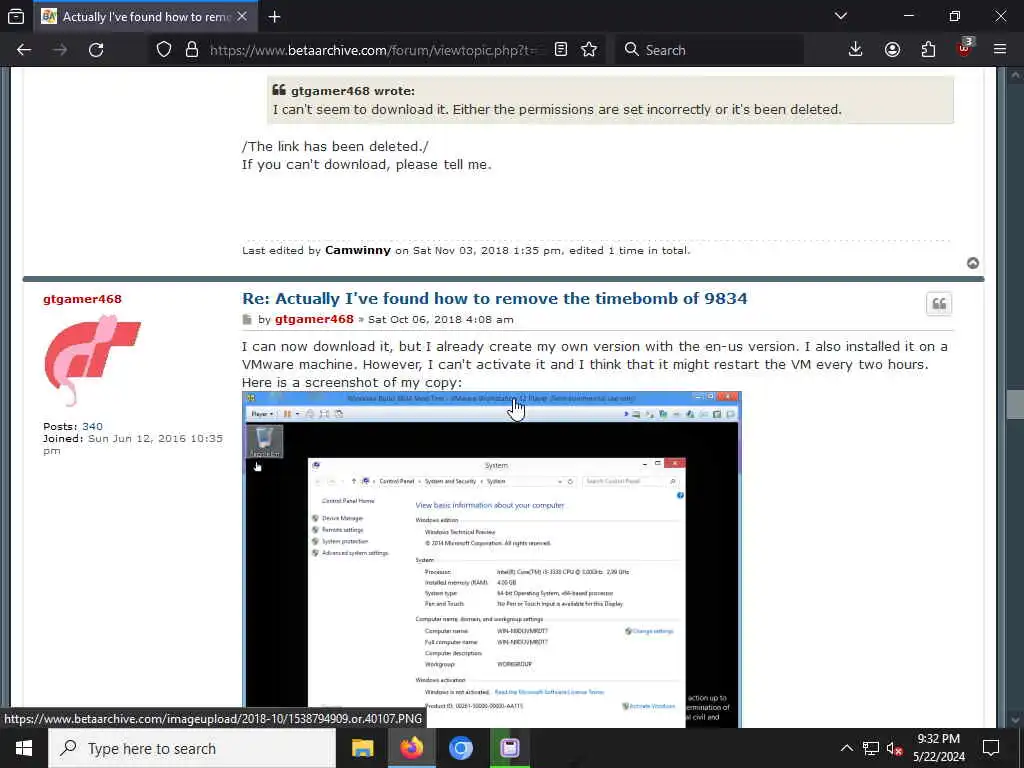Open the Firefox View icon
The image size is (1024, 768).
click(16, 17)
